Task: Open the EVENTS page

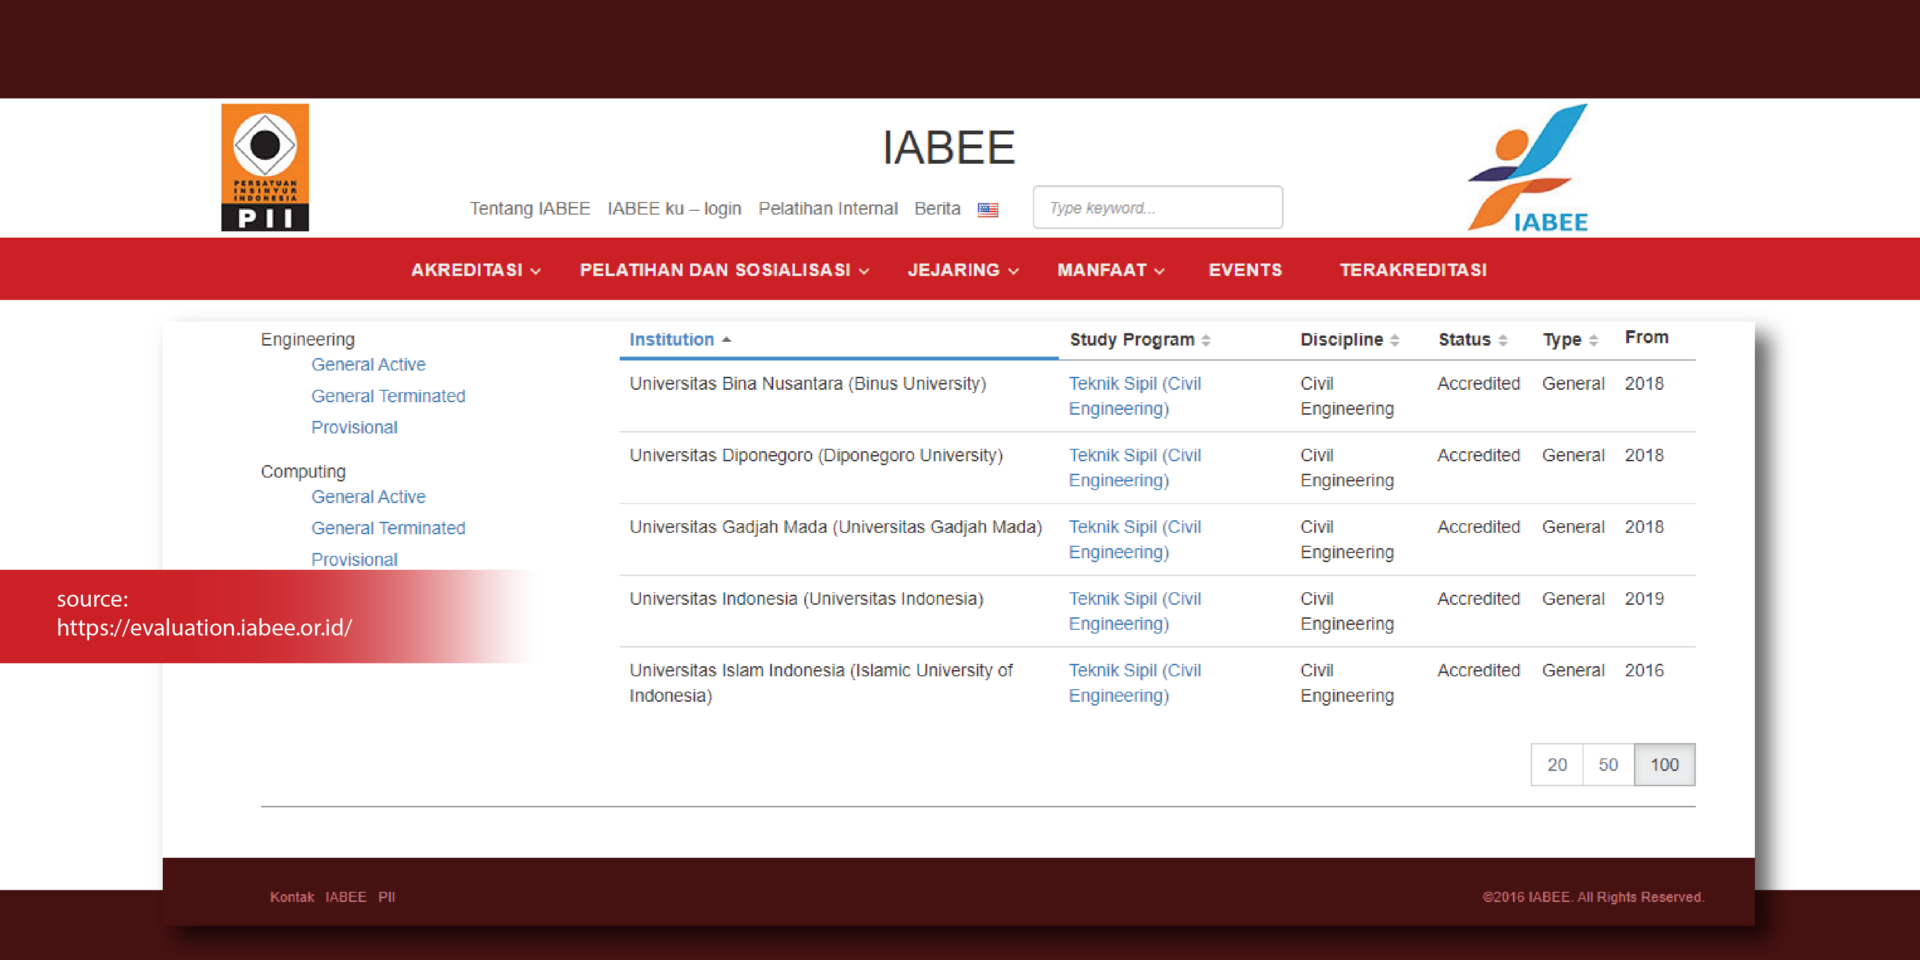Action: [1245, 270]
